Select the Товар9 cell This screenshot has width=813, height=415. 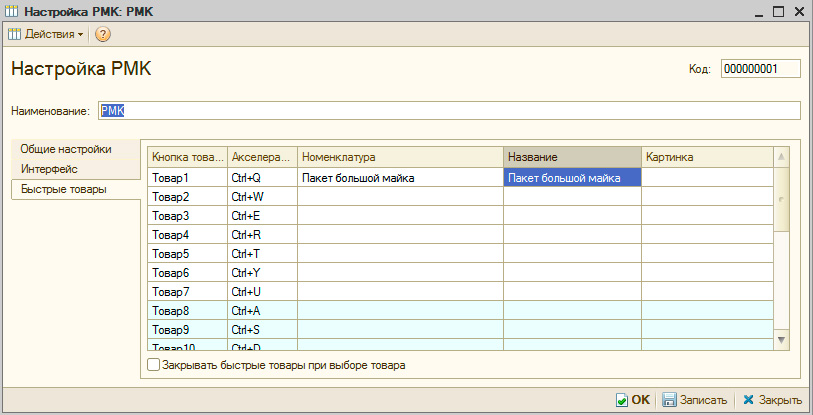[188, 330]
